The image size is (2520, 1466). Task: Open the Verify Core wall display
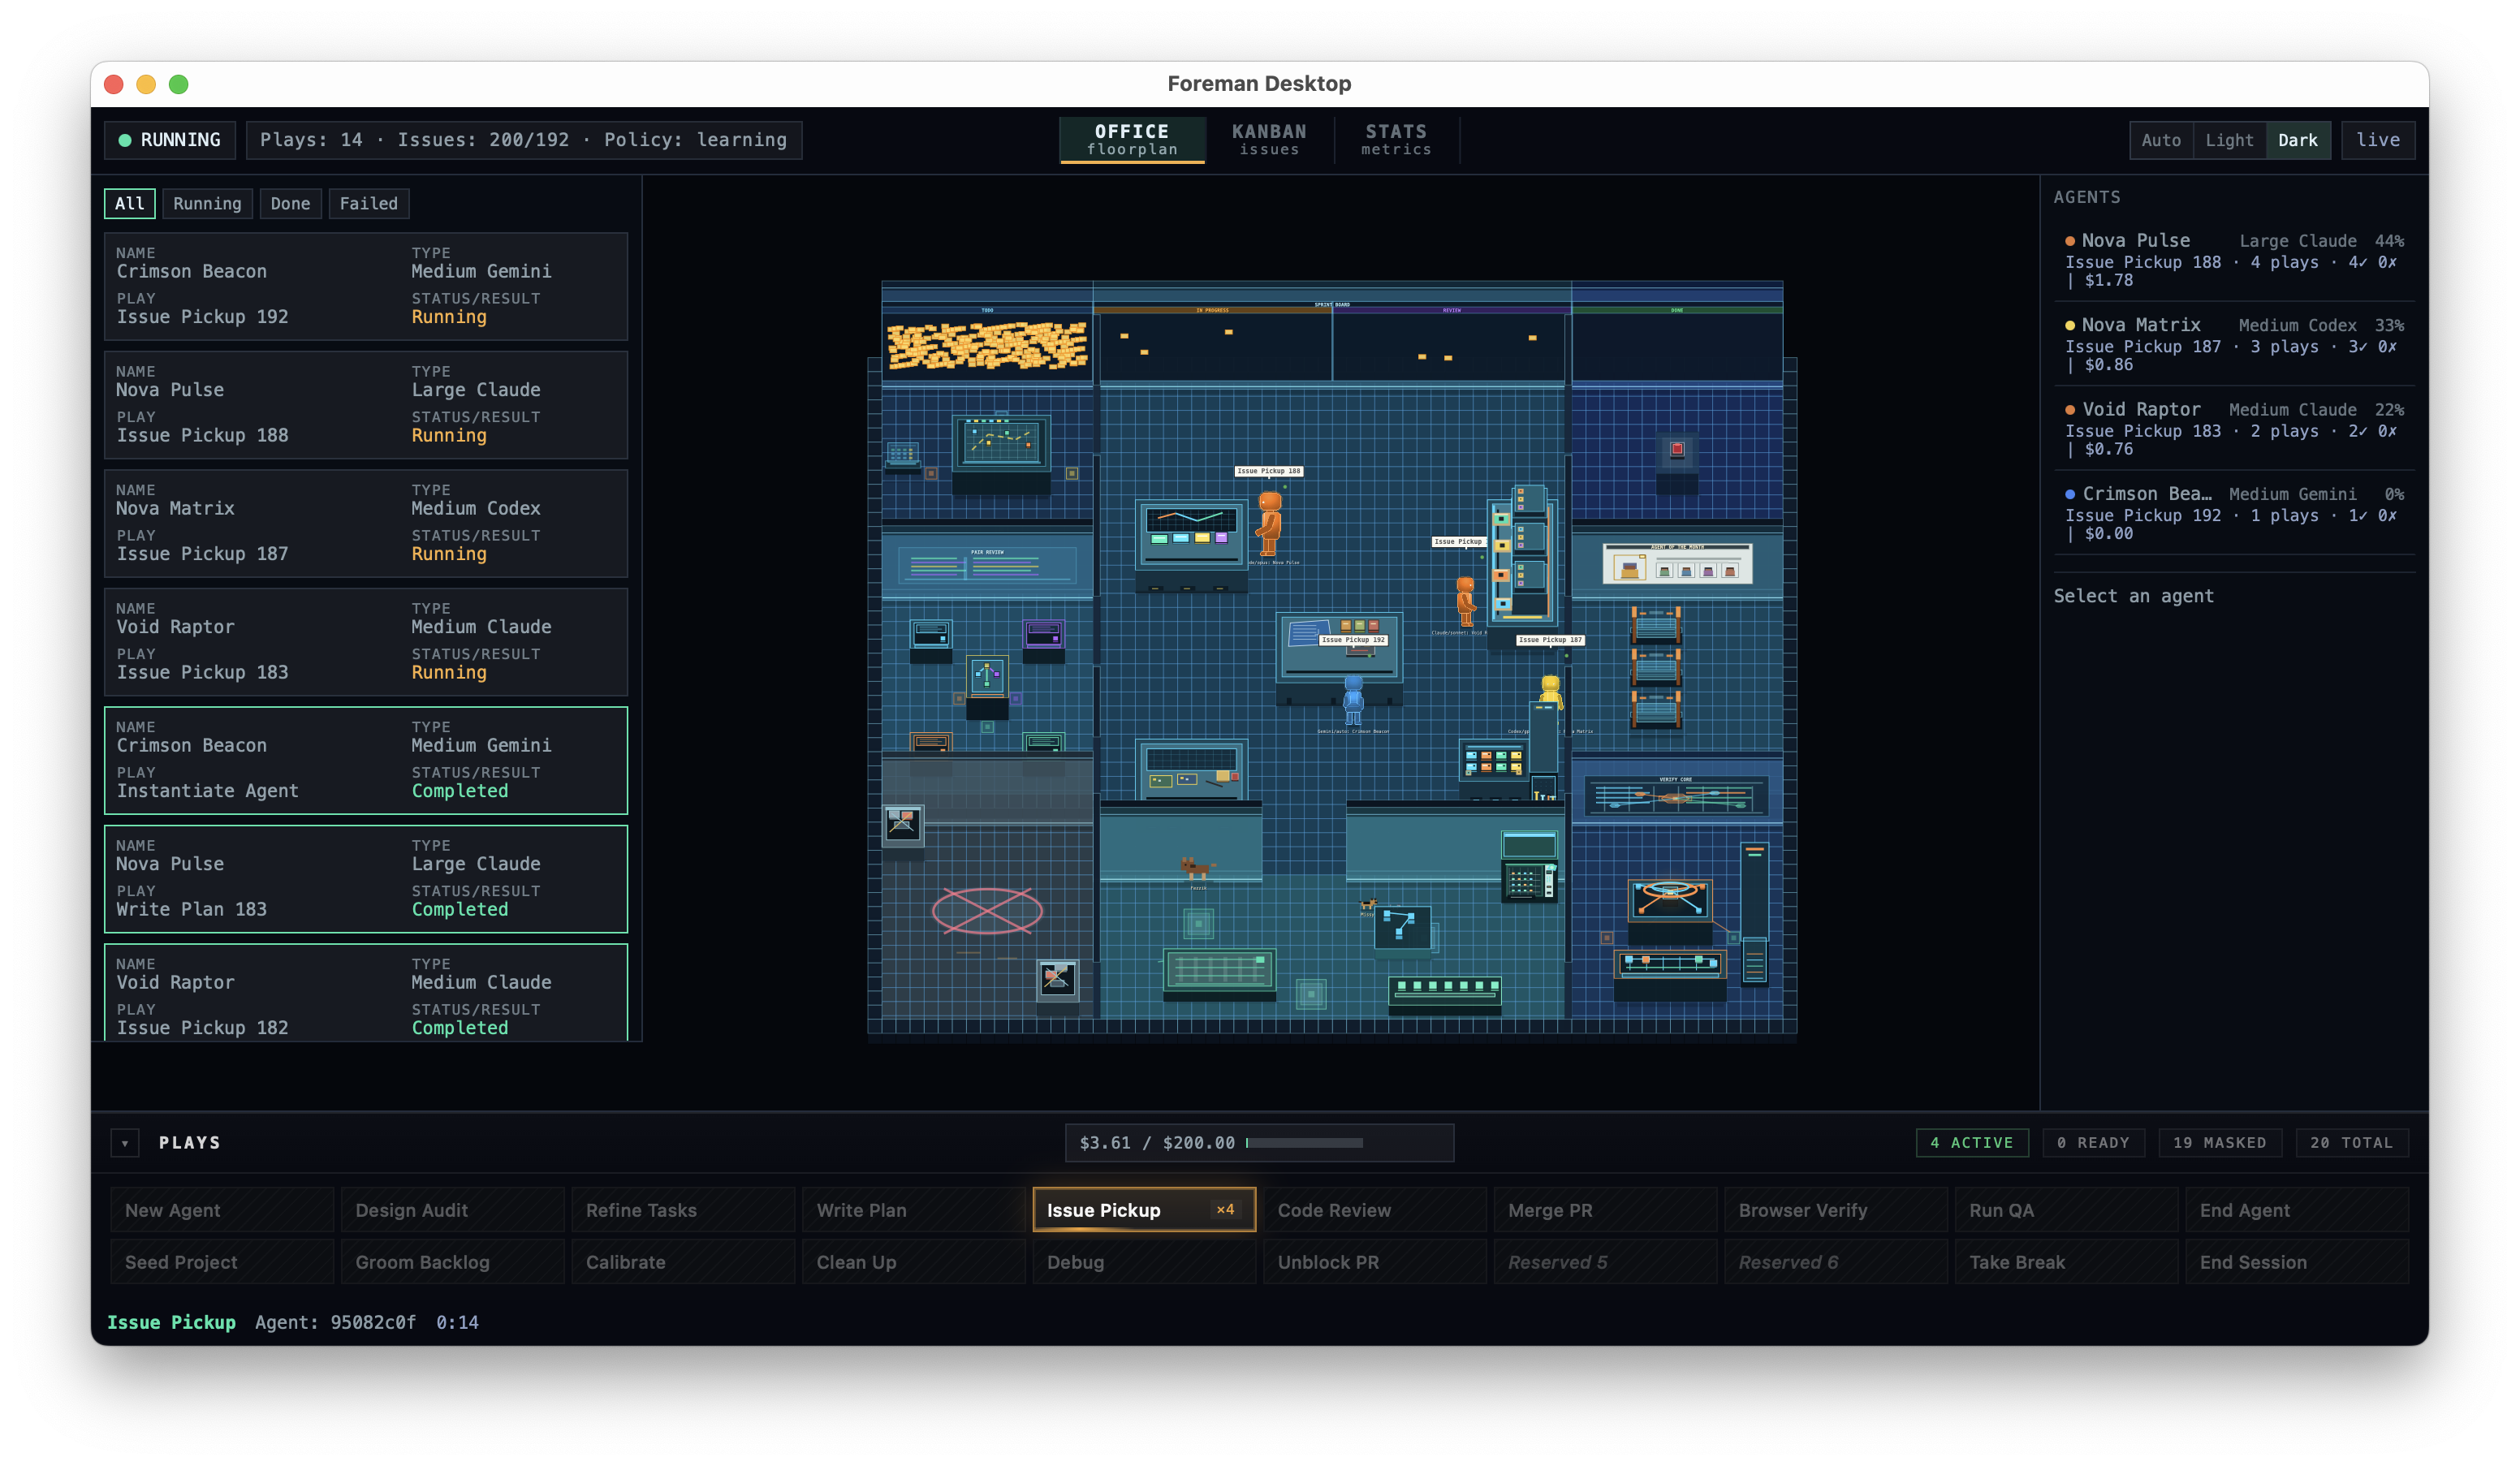pyautogui.click(x=1676, y=797)
